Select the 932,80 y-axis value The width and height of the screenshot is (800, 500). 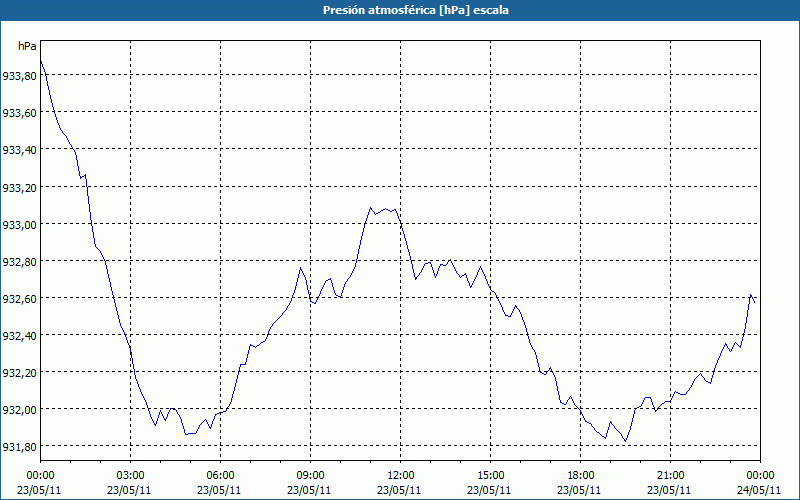(x=19, y=261)
